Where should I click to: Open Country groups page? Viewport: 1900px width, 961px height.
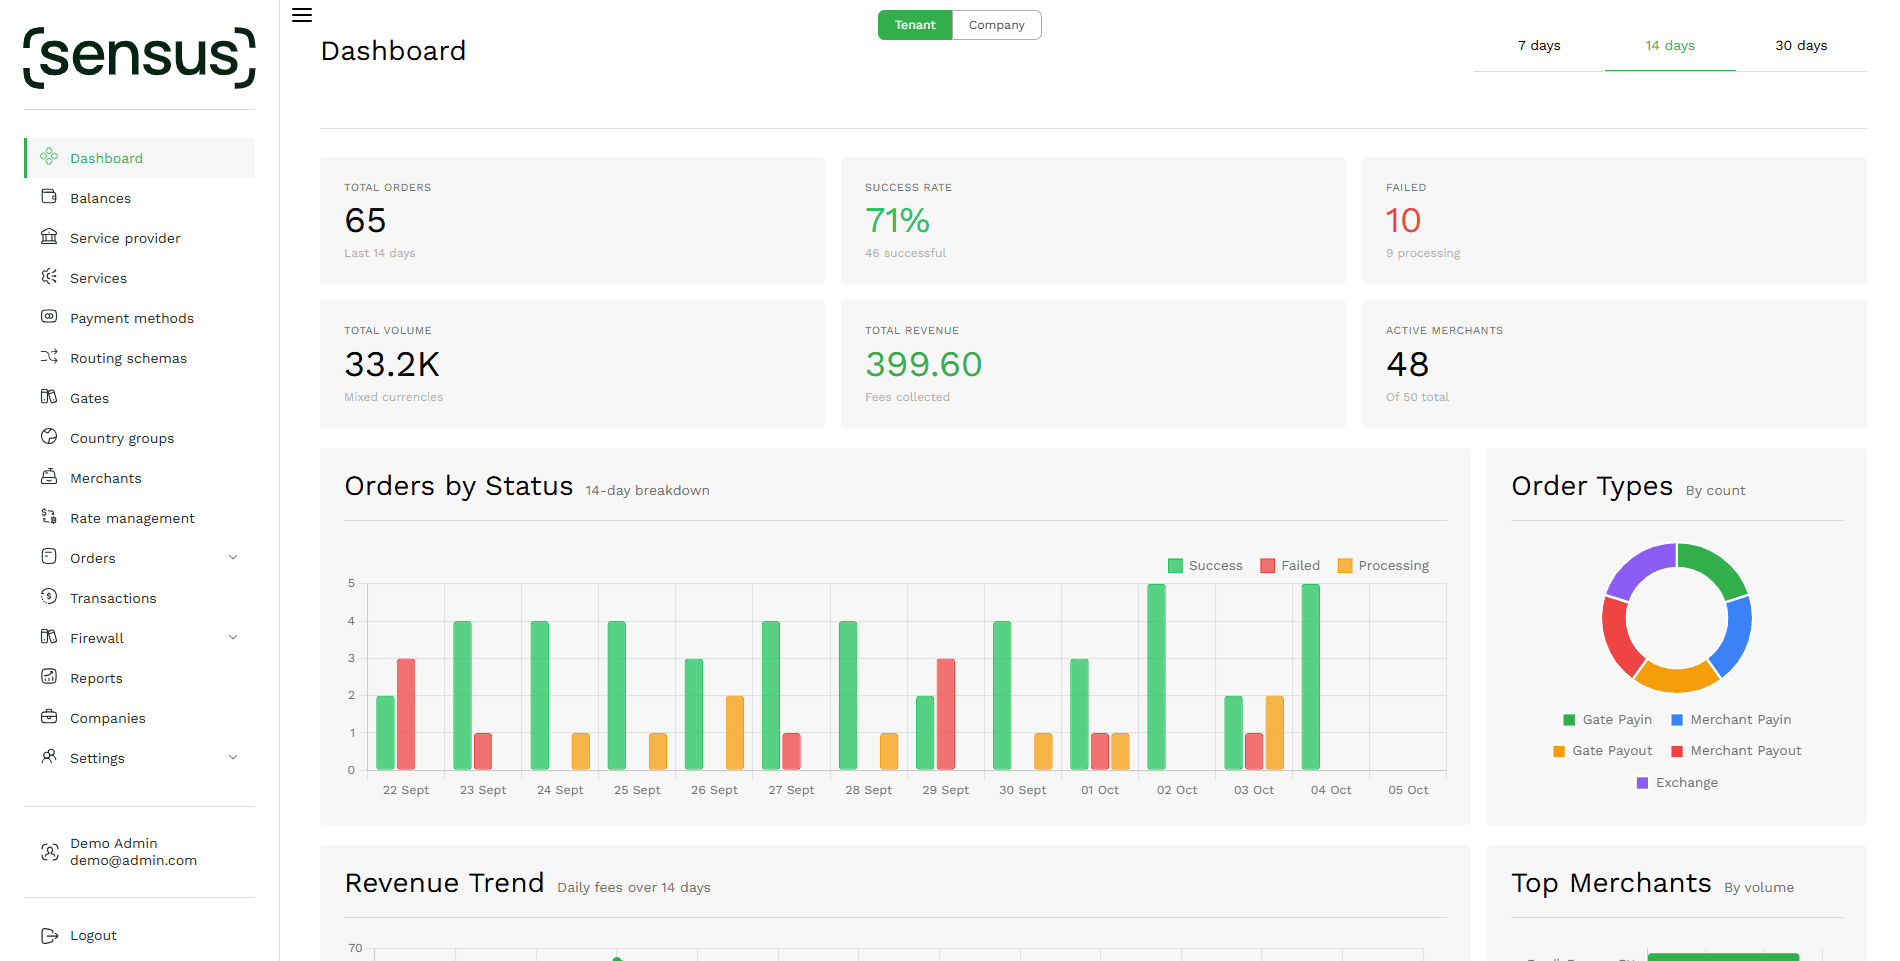(140, 438)
